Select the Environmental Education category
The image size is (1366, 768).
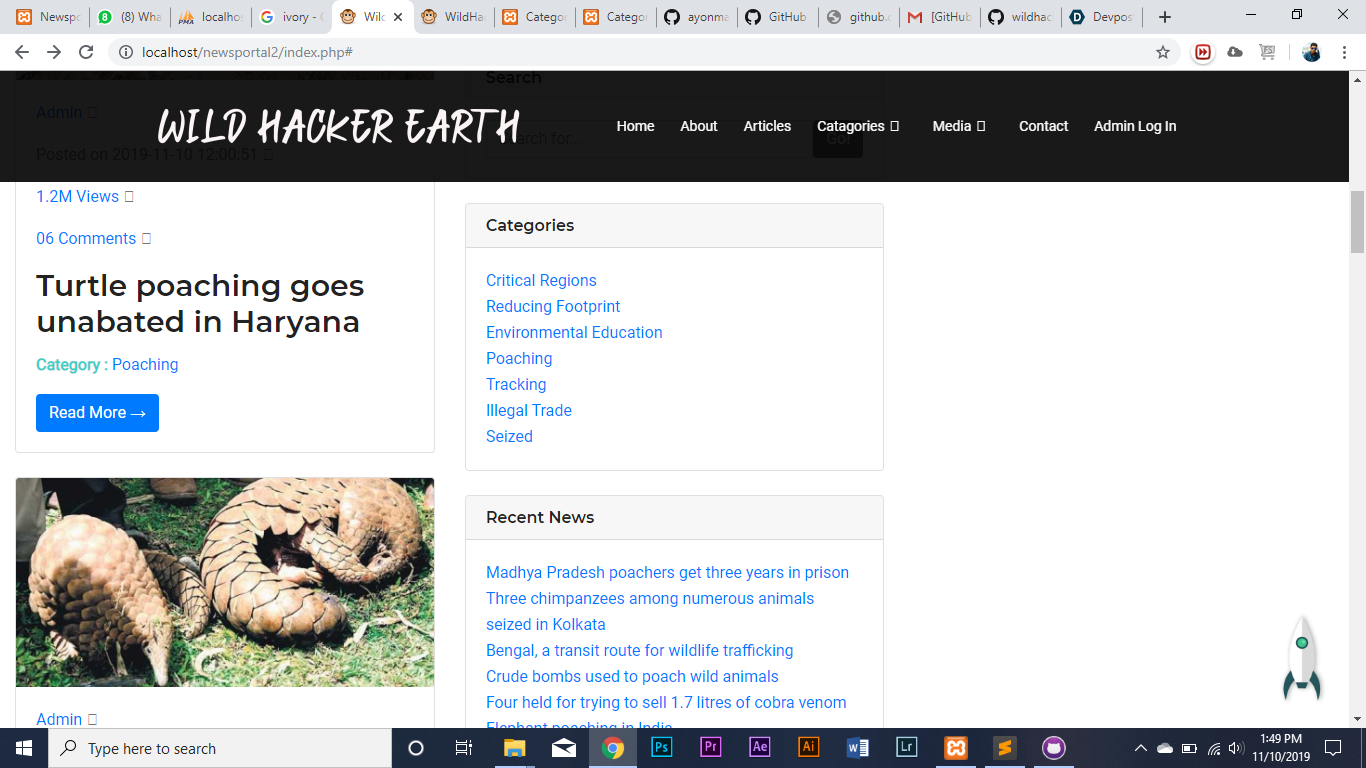(x=574, y=333)
